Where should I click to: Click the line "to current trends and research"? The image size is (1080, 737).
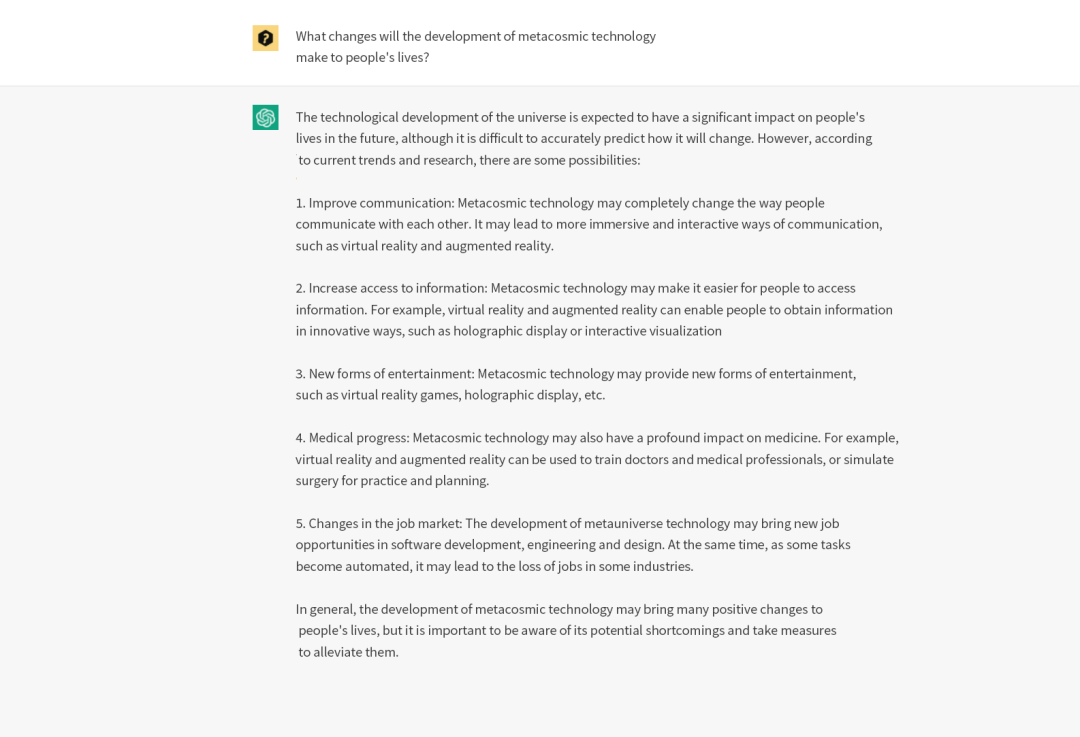coord(469,160)
